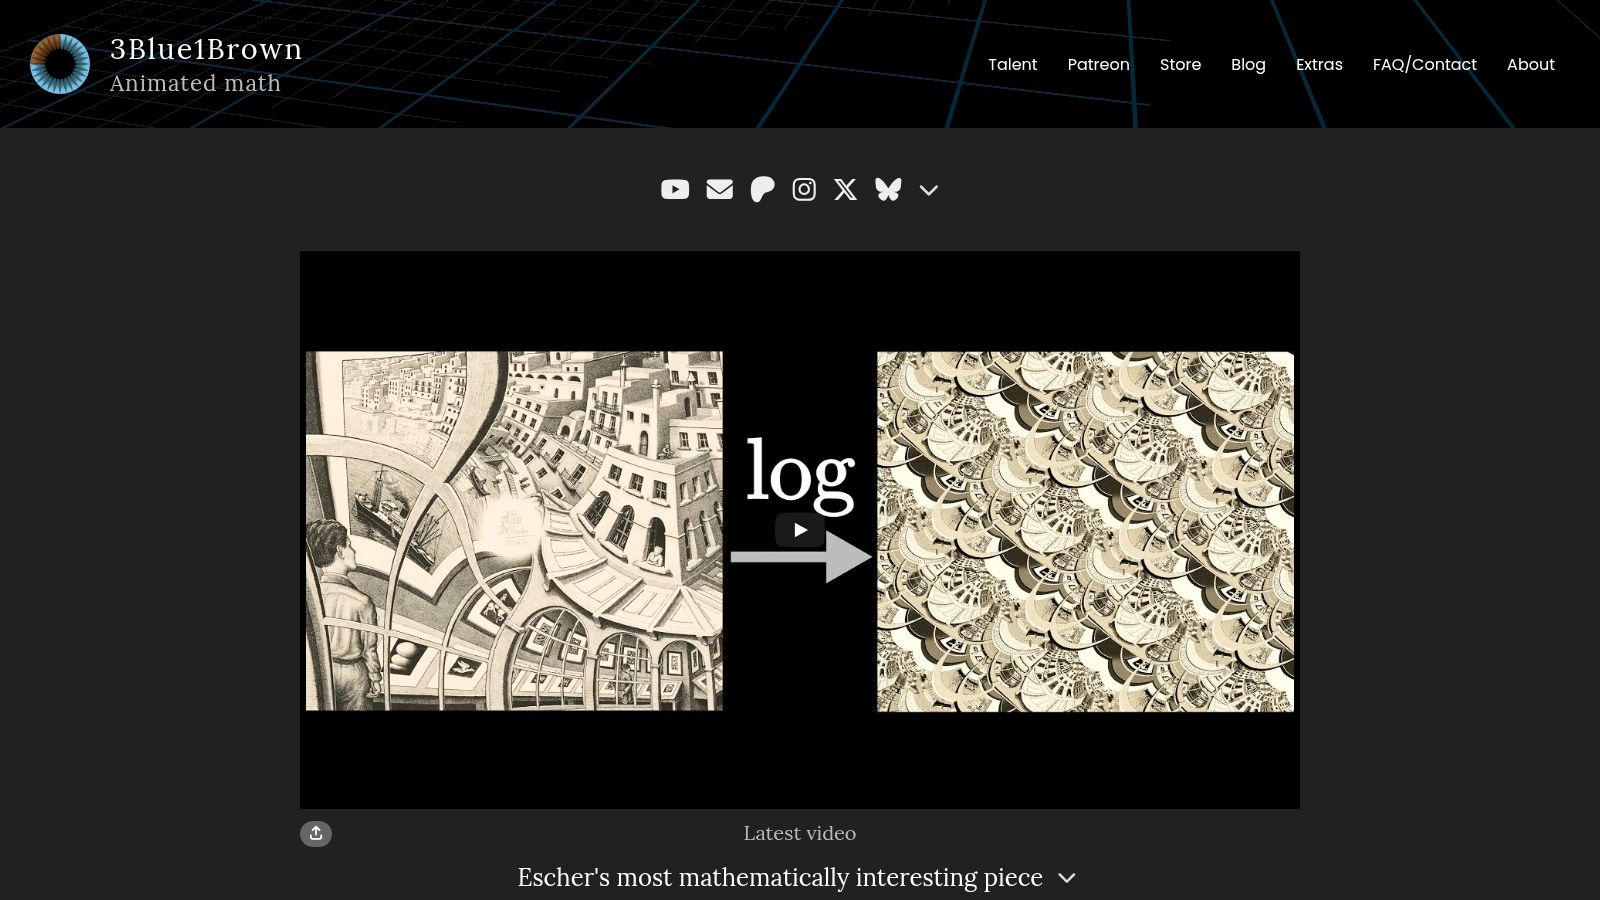Click the 3Blue1Brown site title
Image resolution: width=1600 pixels, height=900 pixels.
[x=206, y=49]
